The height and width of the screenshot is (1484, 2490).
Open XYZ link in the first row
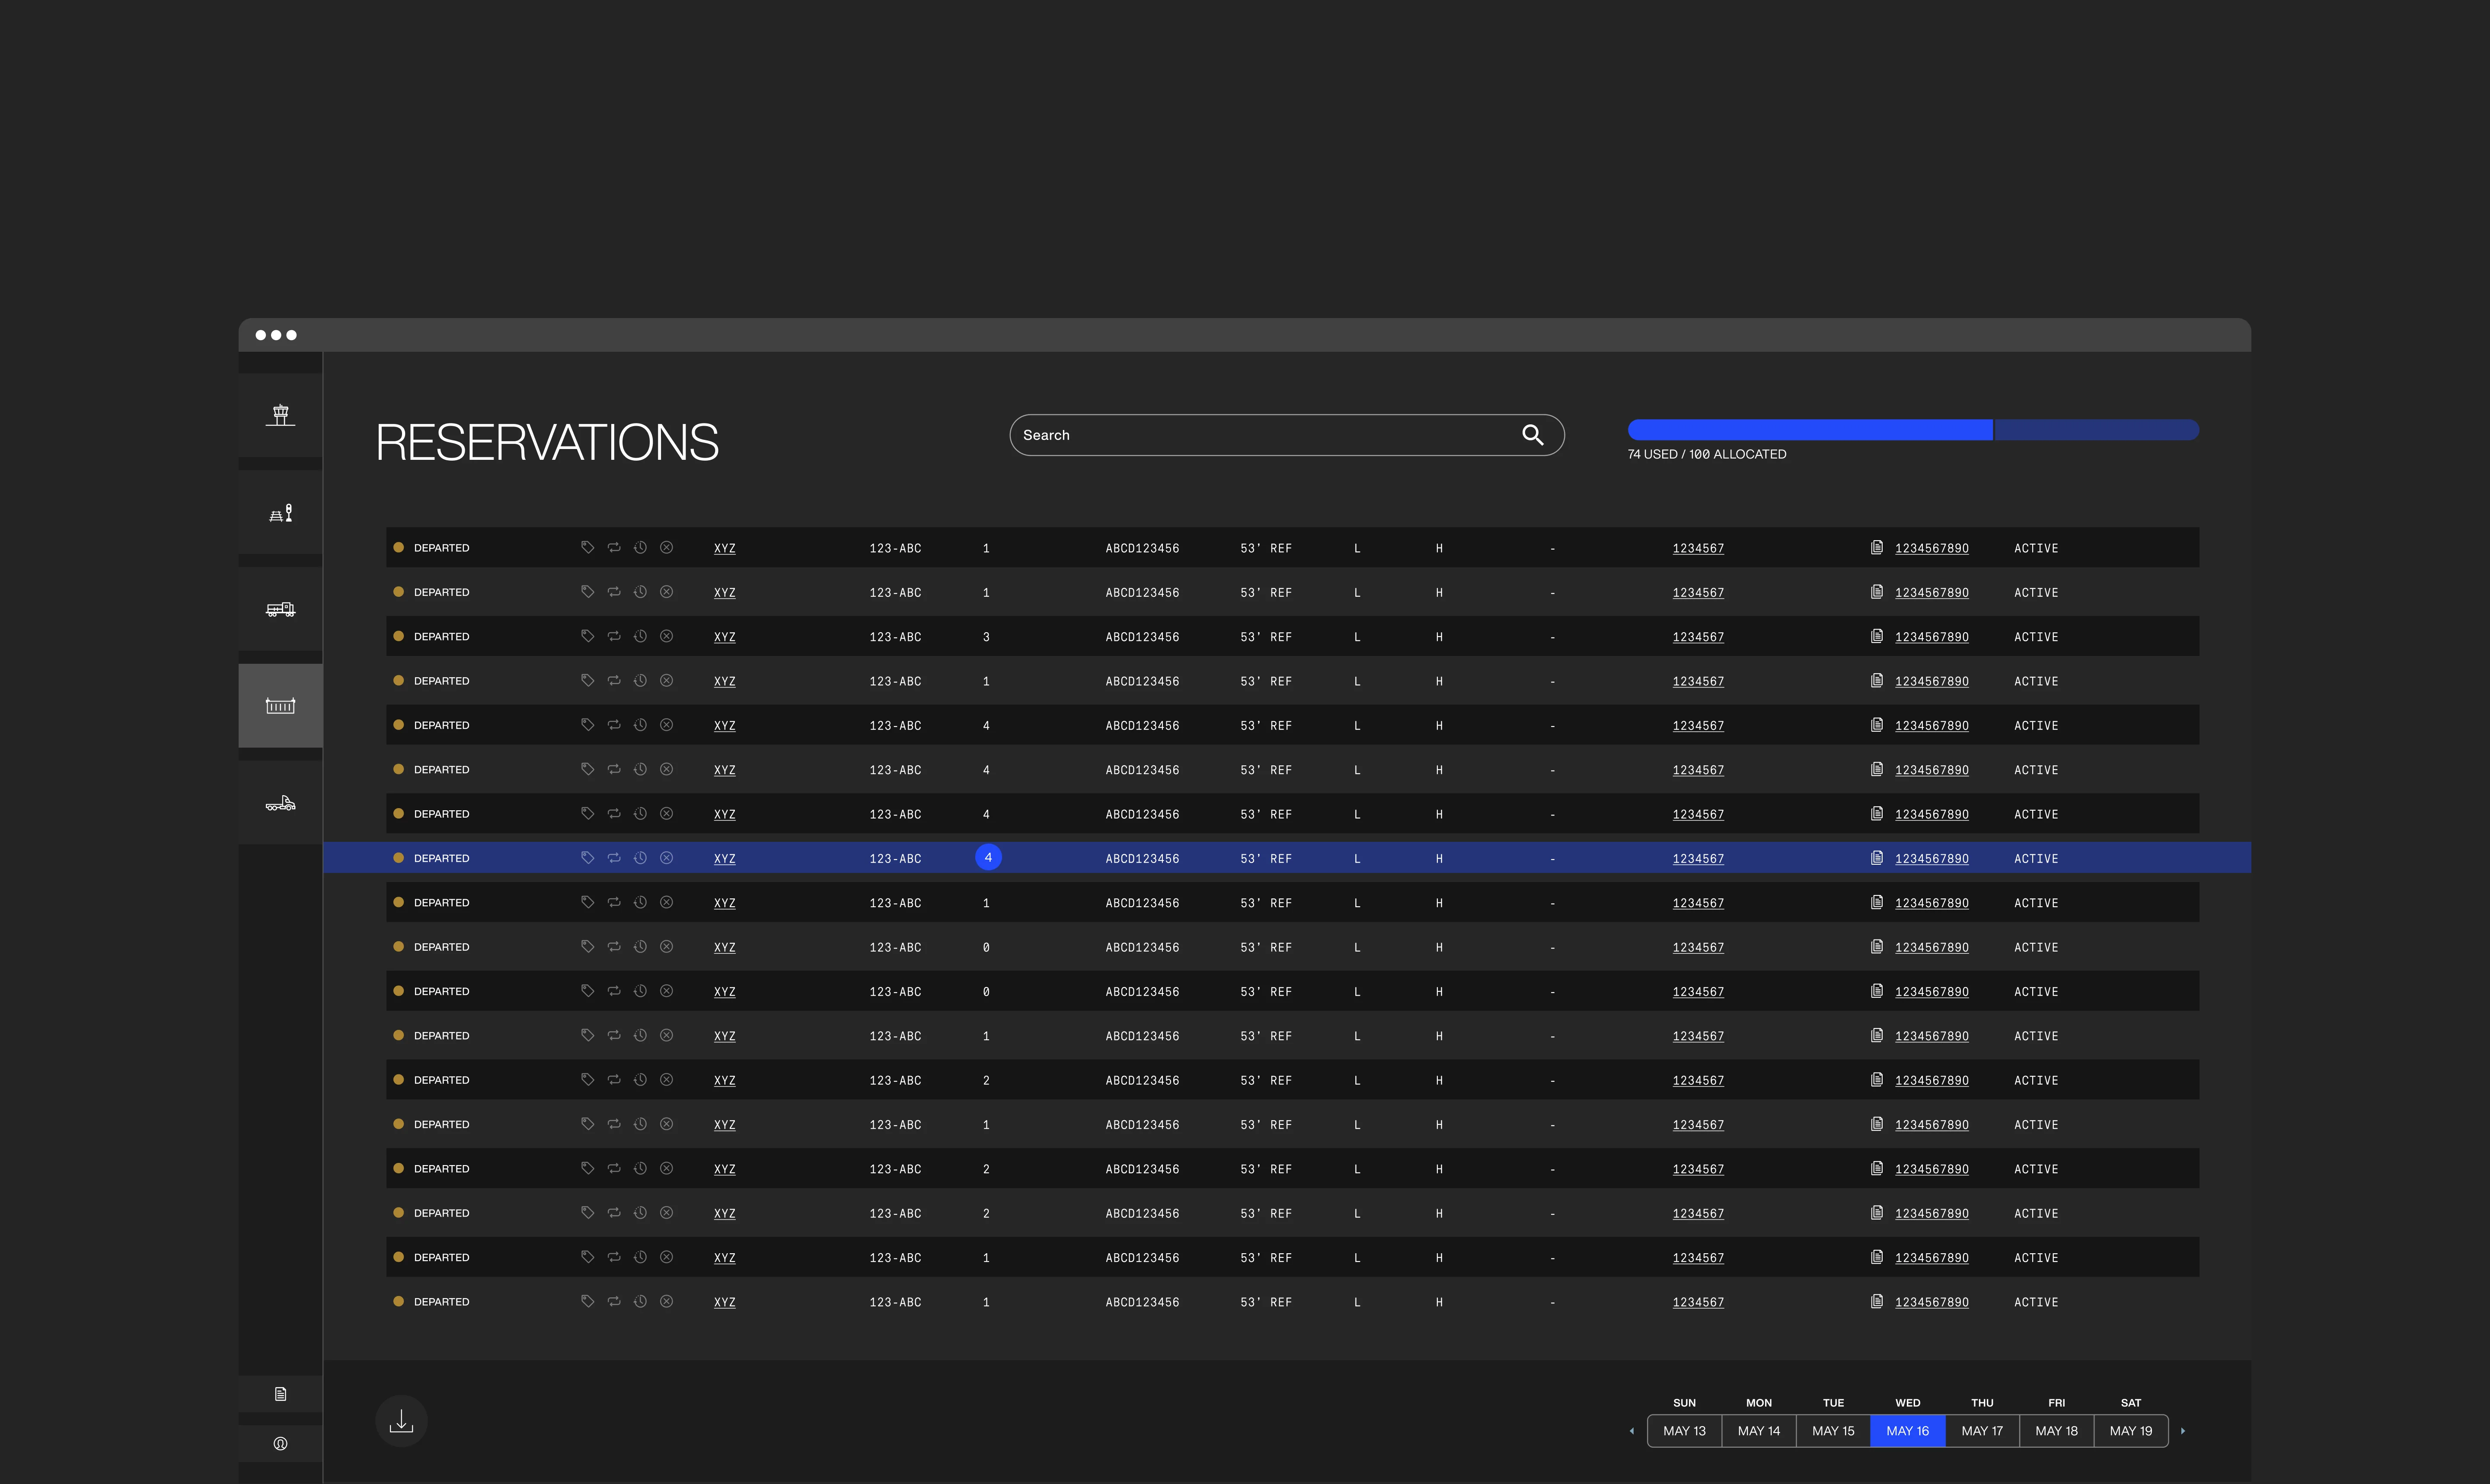[x=724, y=548]
